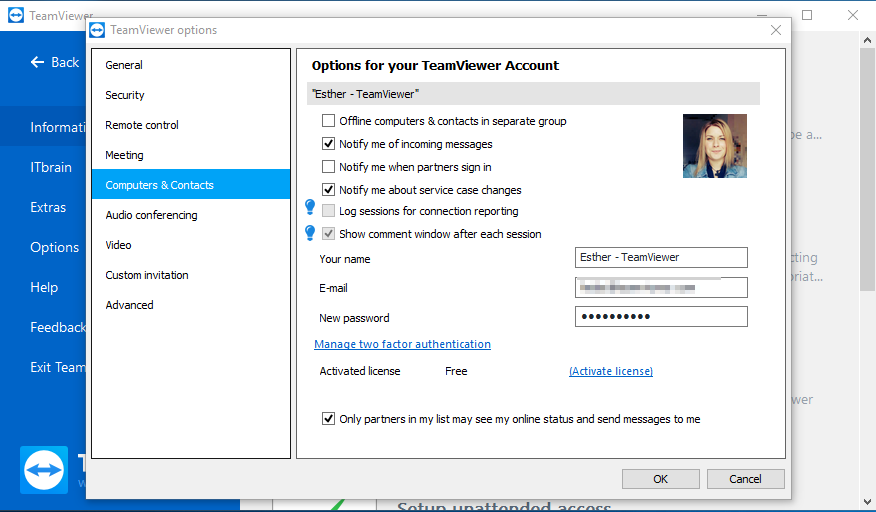Click the Your name input field
876x512 pixels.
pos(661,258)
